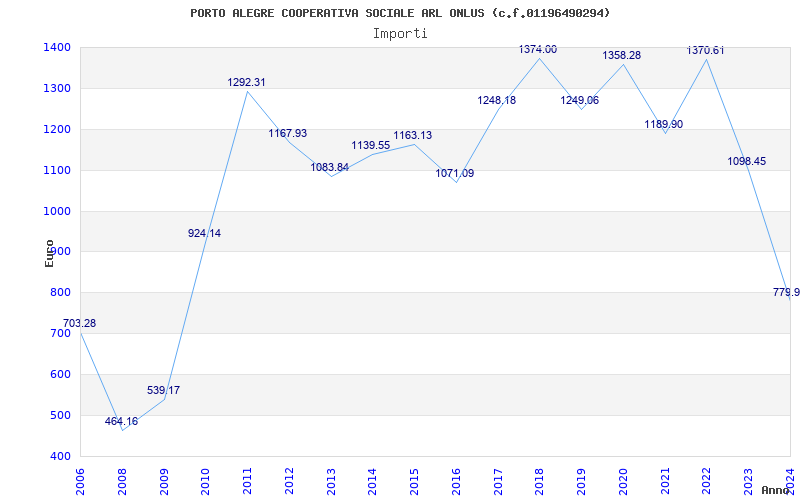This screenshot has width=800, height=500.
Task: Click the 800 y-axis tick label
Action: (x=63, y=293)
